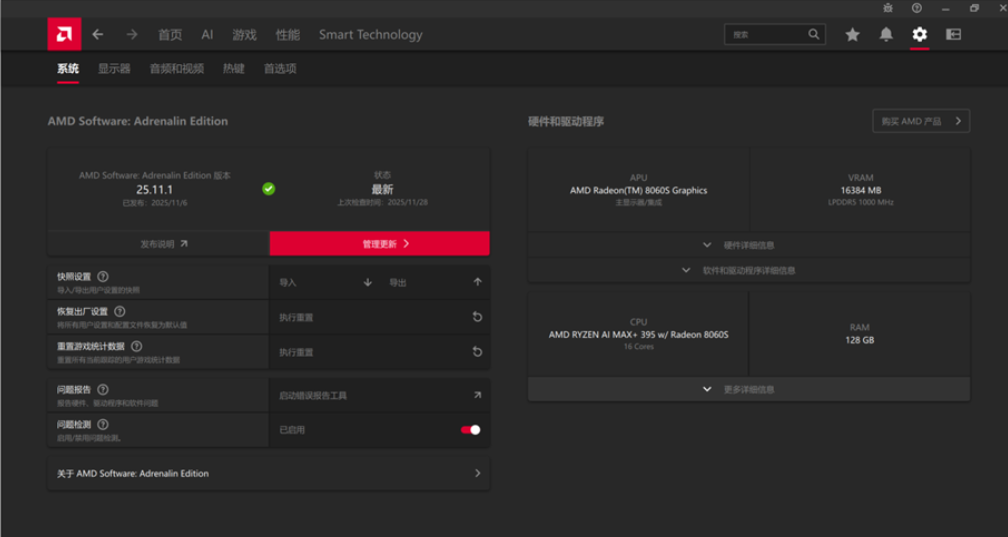Click the search input field

click(x=775, y=34)
